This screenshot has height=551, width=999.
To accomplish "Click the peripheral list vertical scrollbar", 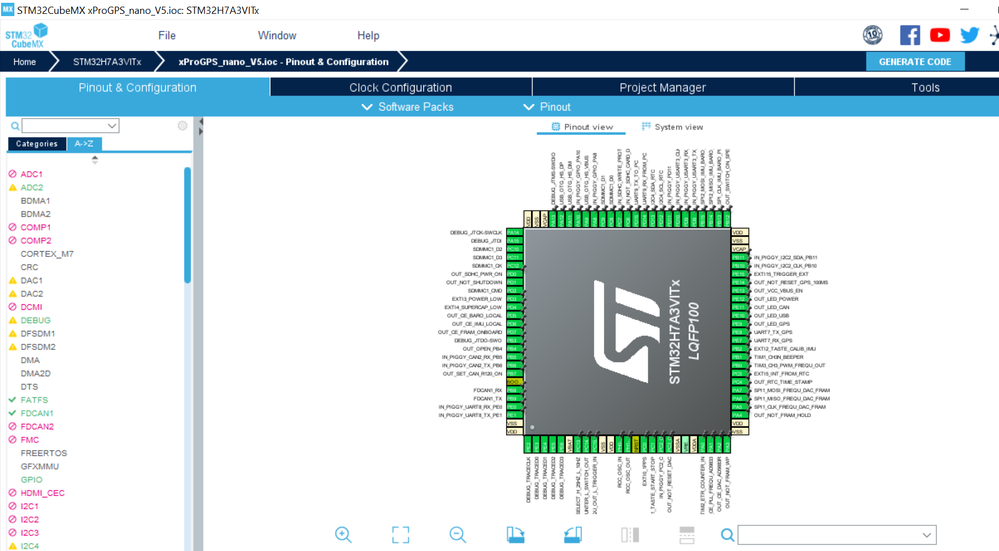I will pyautogui.click(x=187, y=224).
